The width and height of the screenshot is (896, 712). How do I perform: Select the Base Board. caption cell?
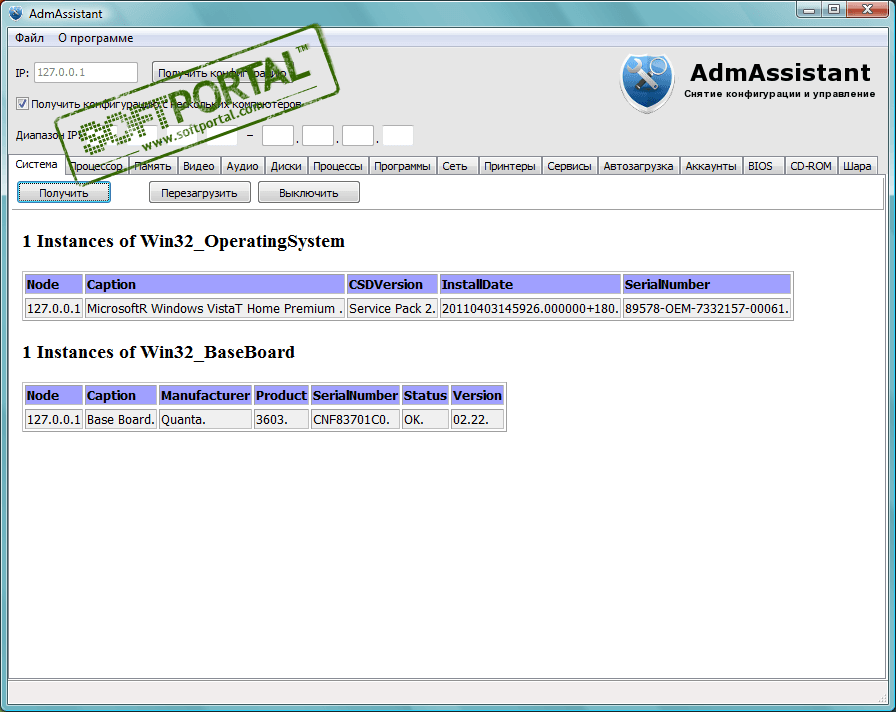point(121,419)
